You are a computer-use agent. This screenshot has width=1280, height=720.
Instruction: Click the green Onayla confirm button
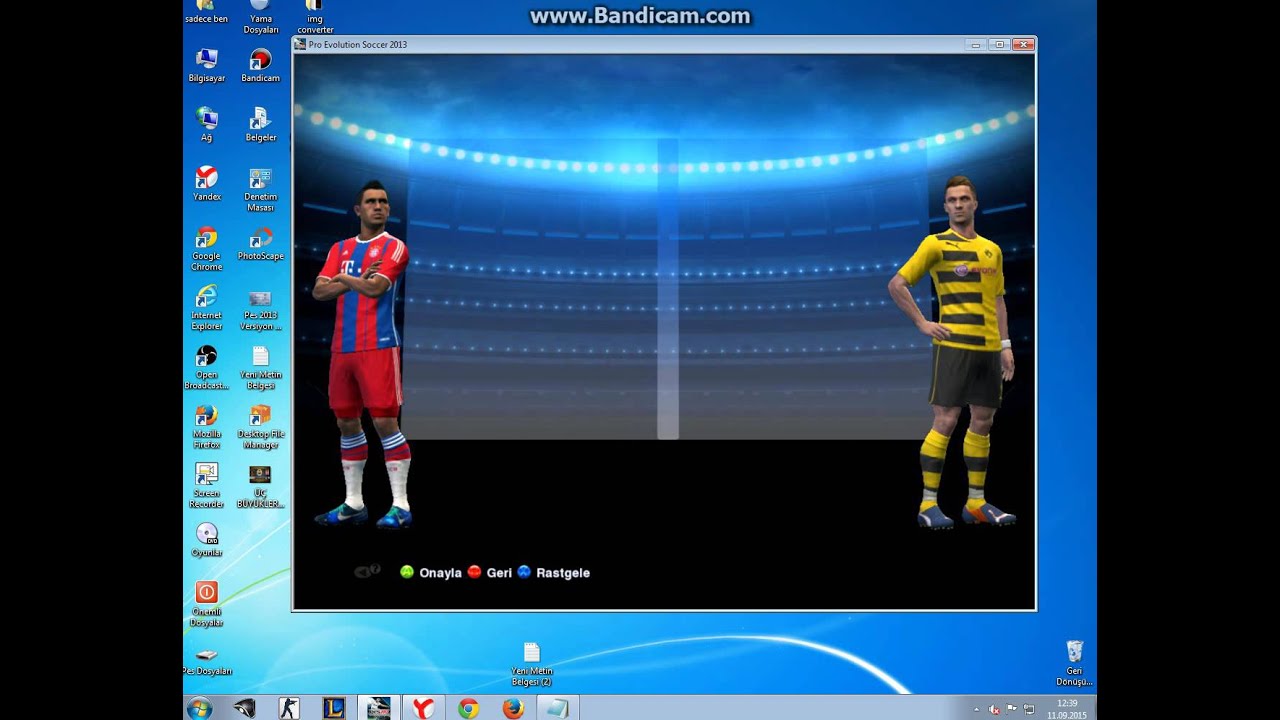[431, 573]
